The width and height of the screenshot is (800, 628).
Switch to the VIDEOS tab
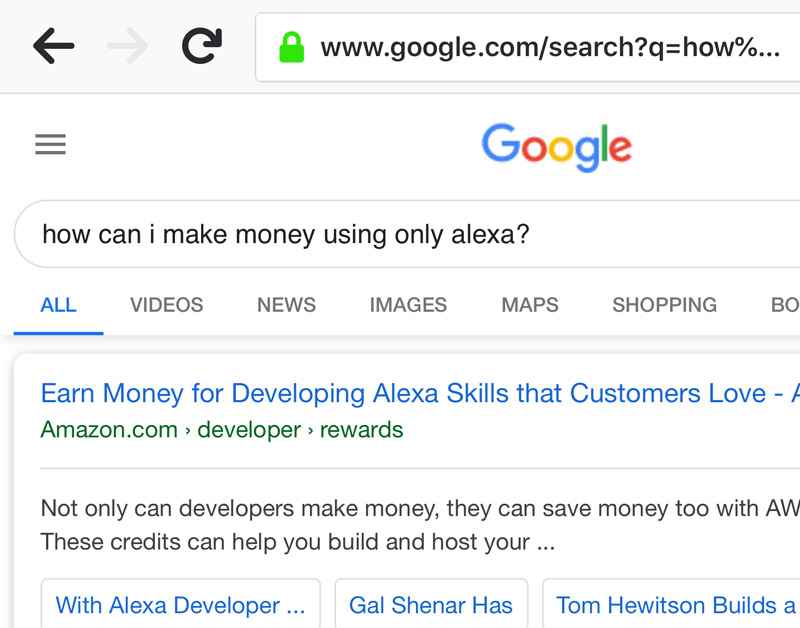(166, 305)
